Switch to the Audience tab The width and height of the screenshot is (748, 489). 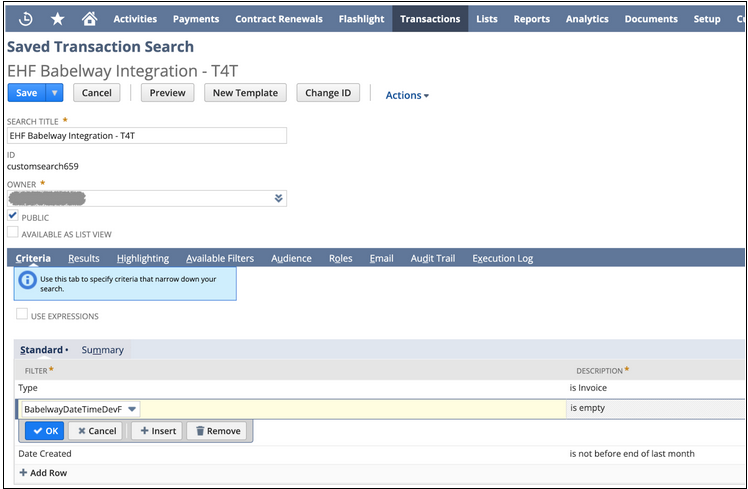pyautogui.click(x=291, y=259)
